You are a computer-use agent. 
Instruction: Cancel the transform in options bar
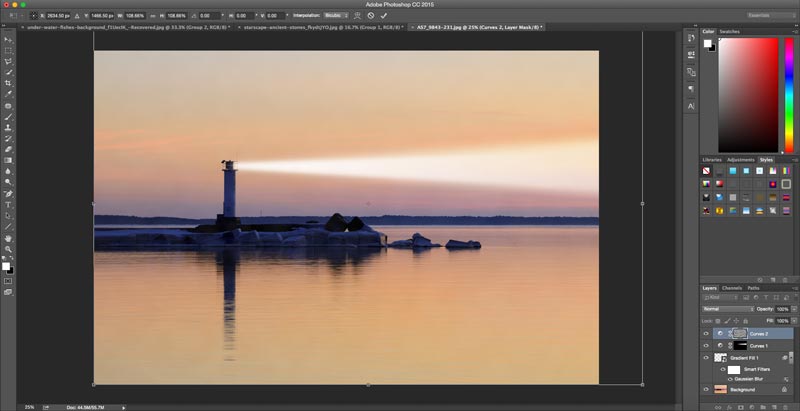371,16
